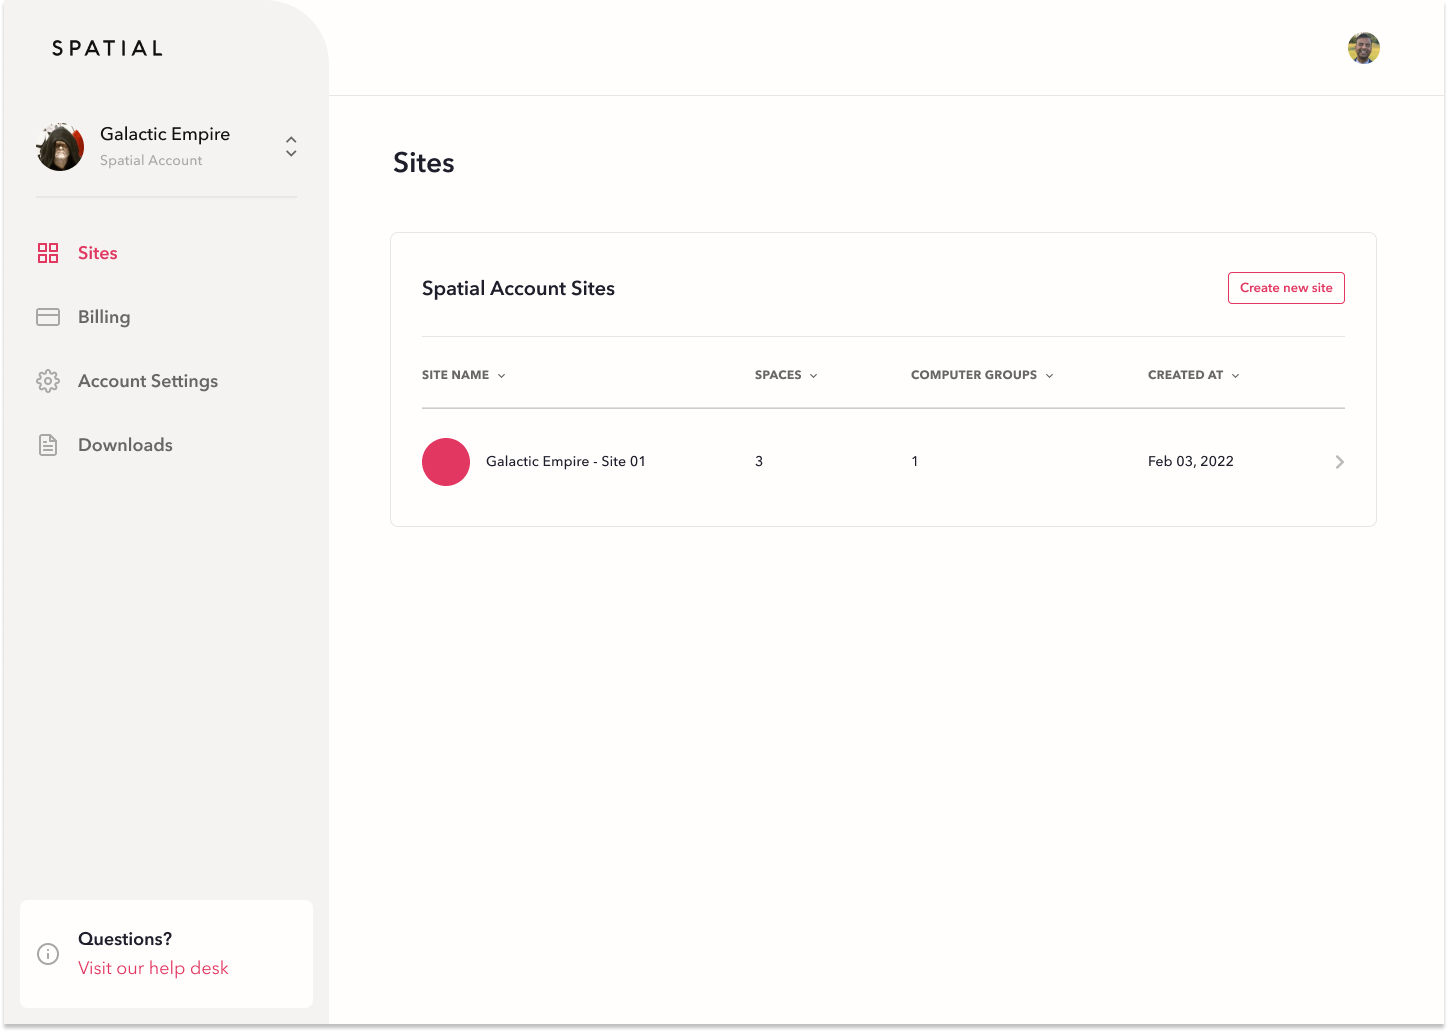This screenshot has height=1032, width=1448.
Task: Open the Downloads menu item
Action: [125, 445]
